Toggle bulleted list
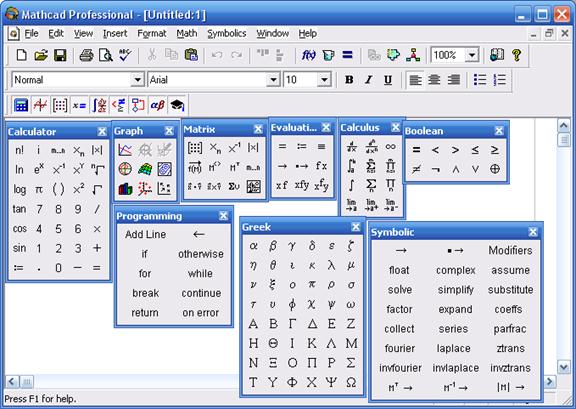Screen dimensions: 576x409 (480, 80)
